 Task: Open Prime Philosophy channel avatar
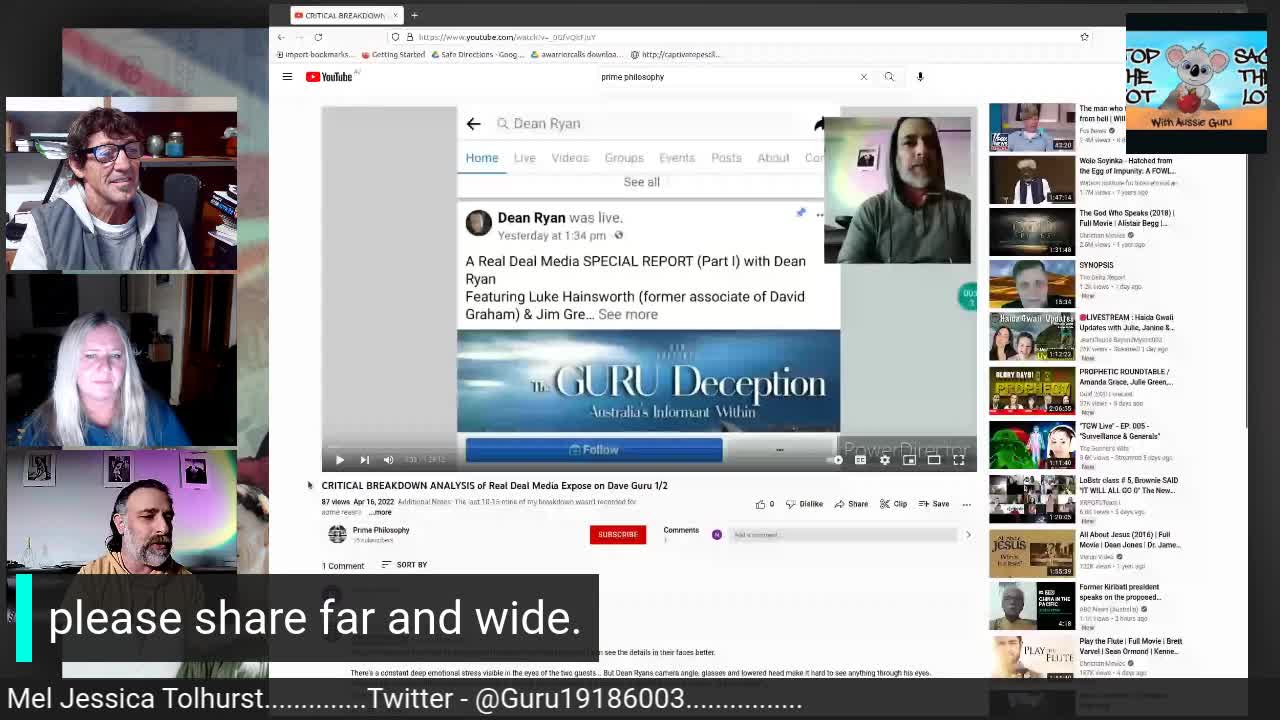click(337, 535)
